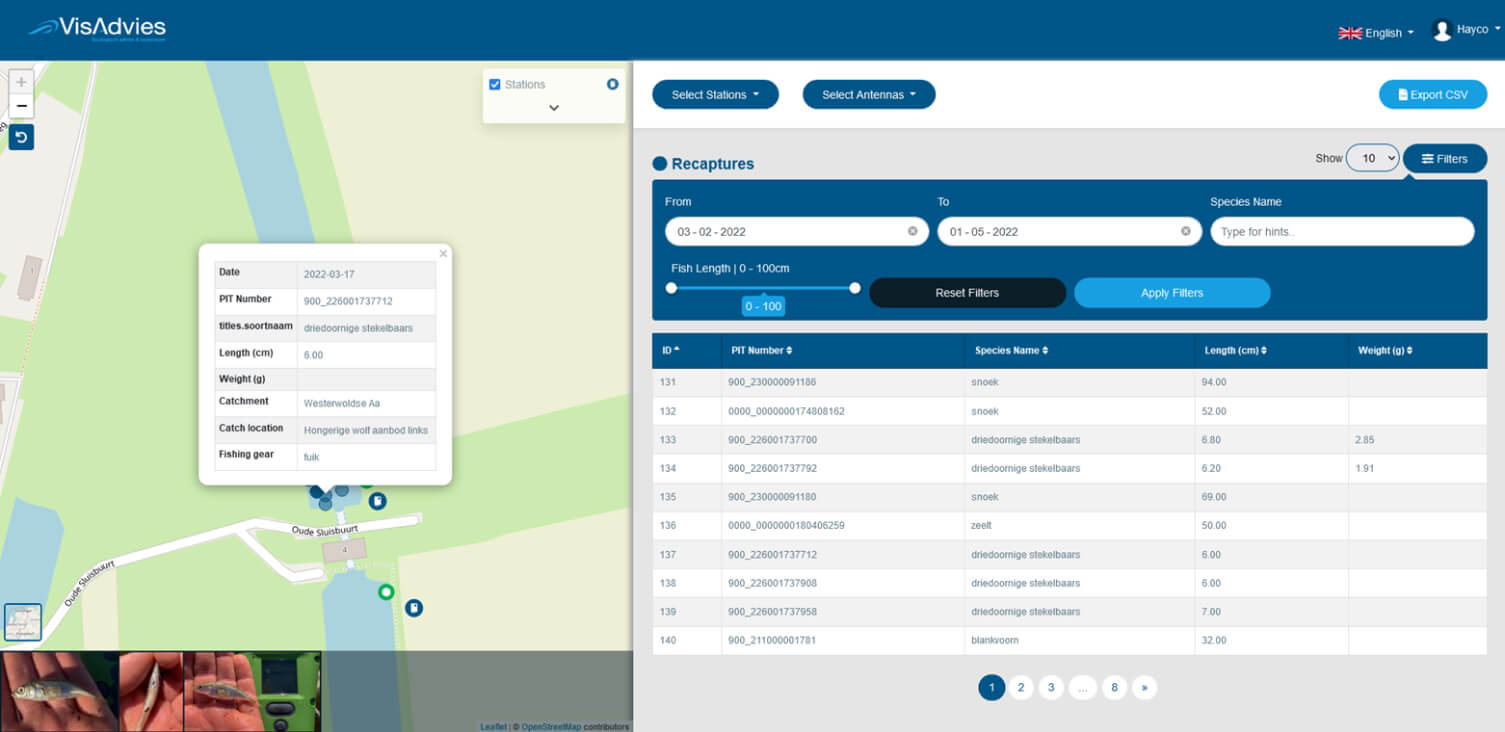Click the Export CSV button
This screenshot has height=732, width=1505.
(1432, 95)
